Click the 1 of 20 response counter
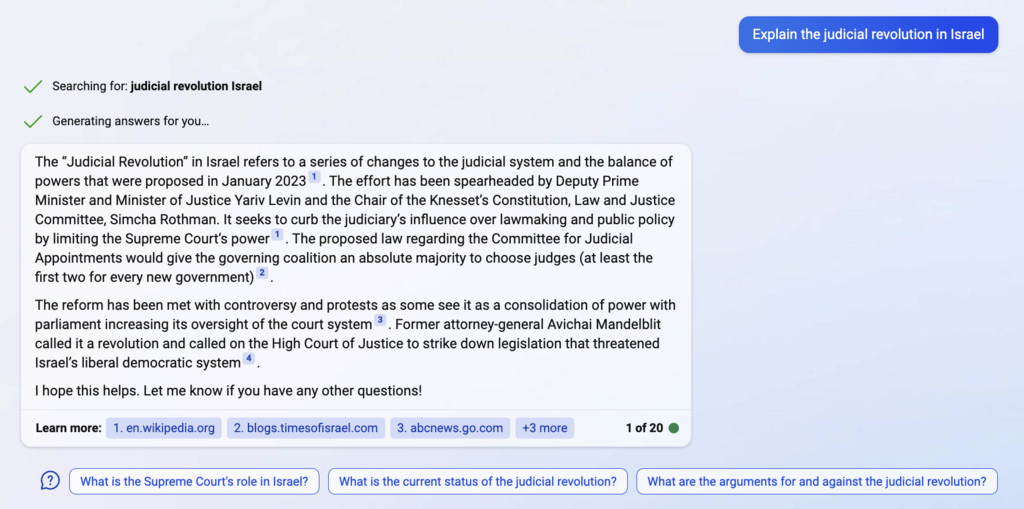 pyautogui.click(x=644, y=428)
